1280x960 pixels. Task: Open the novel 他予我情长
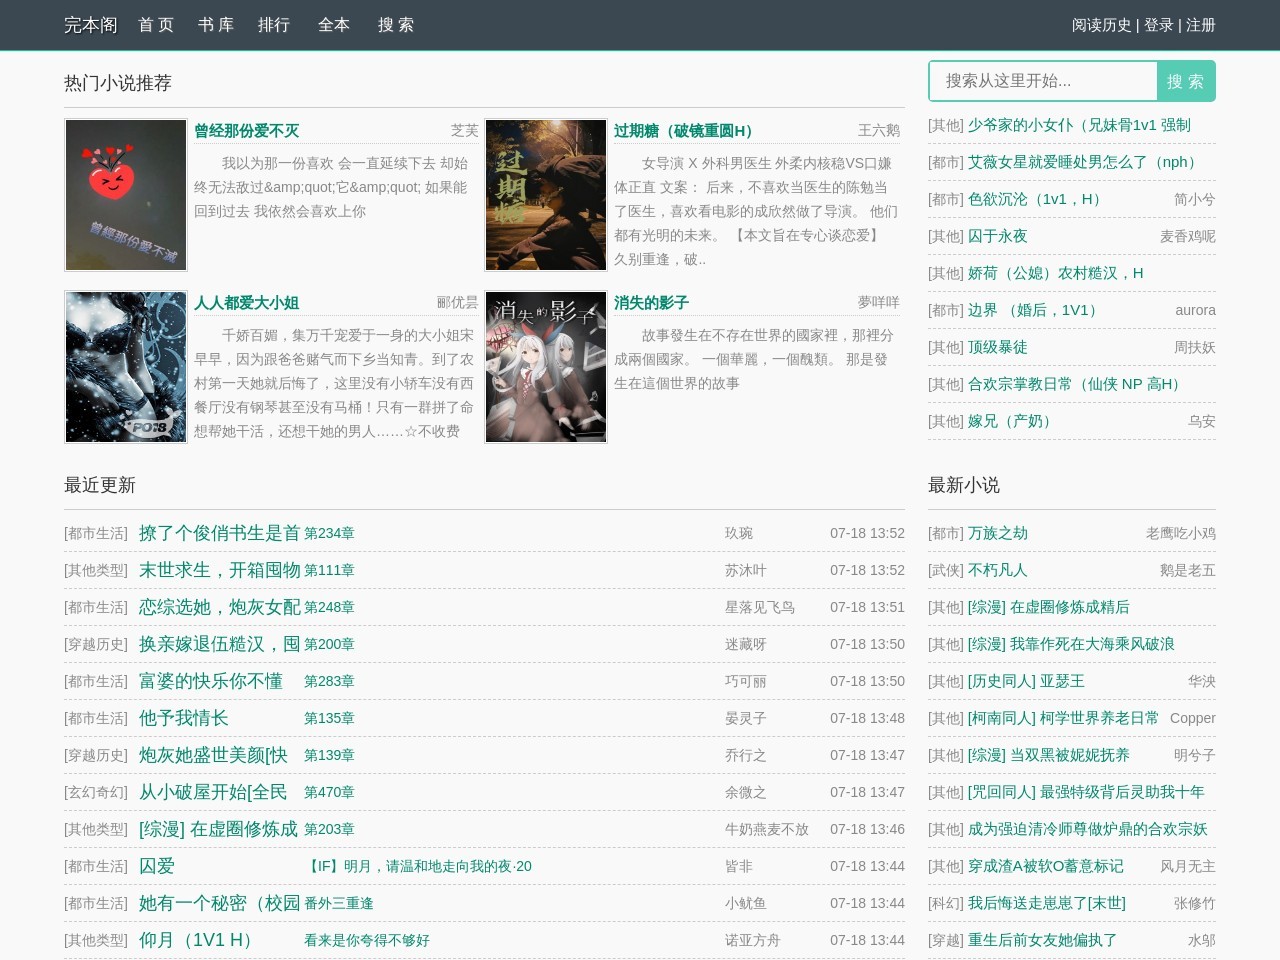184,718
